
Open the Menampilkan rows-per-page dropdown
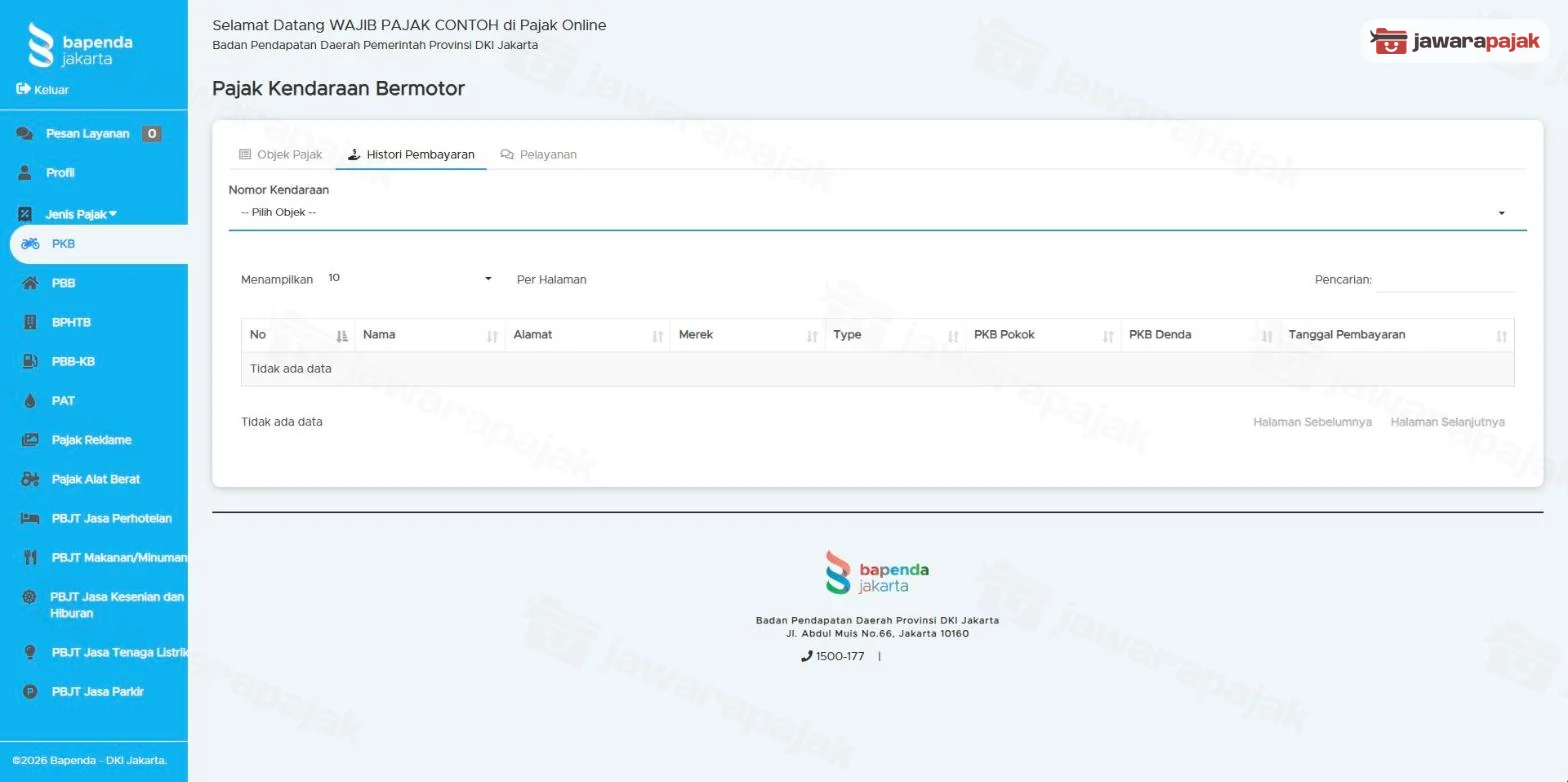(410, 278)
